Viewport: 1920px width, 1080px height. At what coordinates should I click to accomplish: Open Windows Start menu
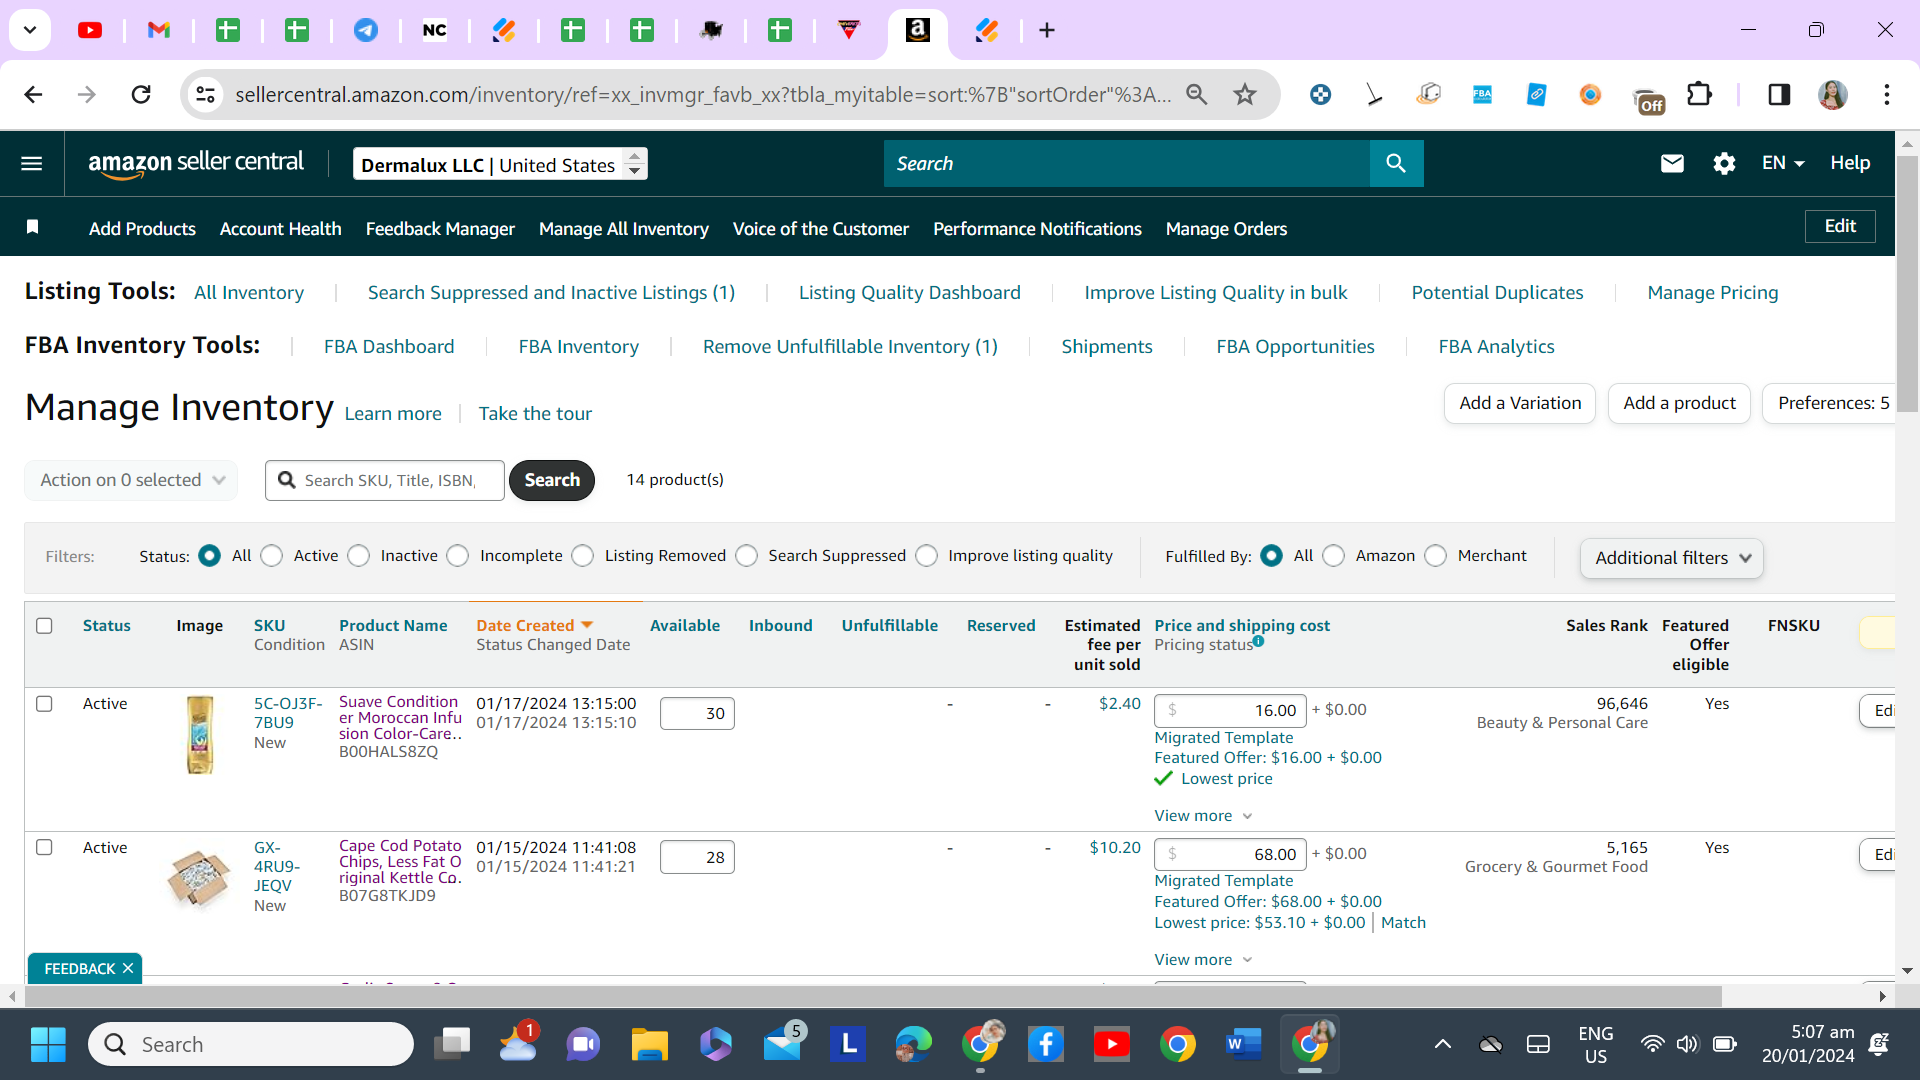(x=47, y=1044)
